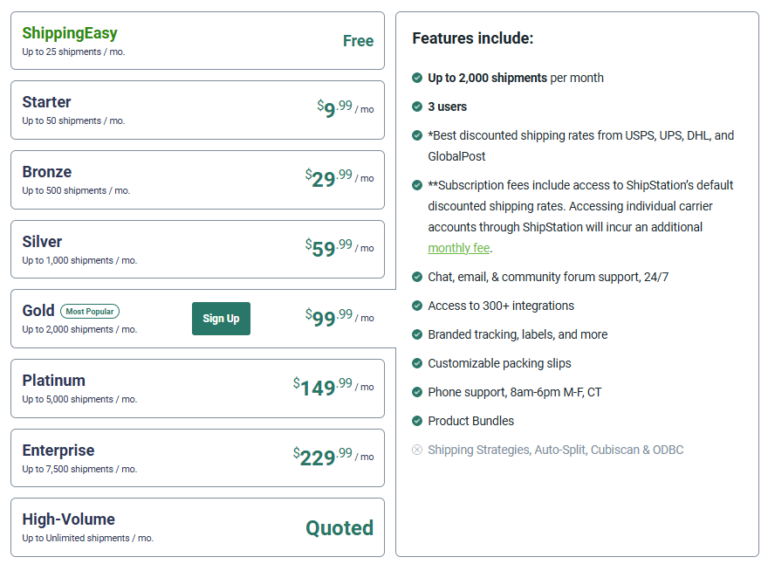The image size is (768, 564).
Task: Click checkmark icon next to 3 users
Action: coord(417,107)
